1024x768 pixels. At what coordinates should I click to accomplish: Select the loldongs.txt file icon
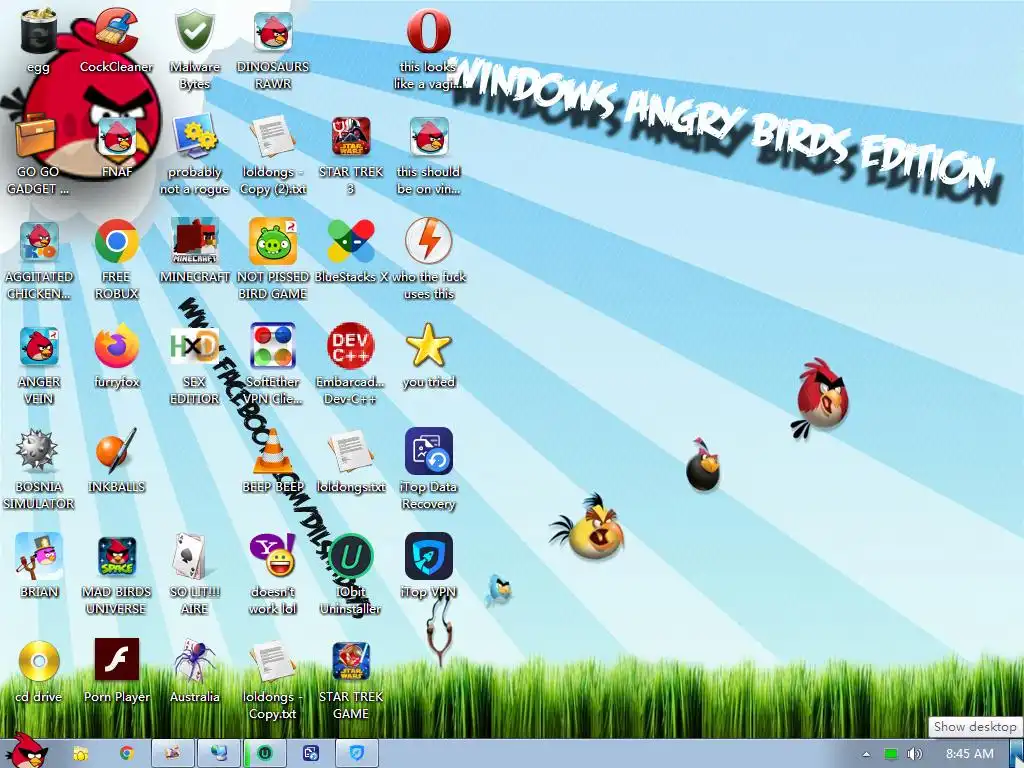coord(351,451)
